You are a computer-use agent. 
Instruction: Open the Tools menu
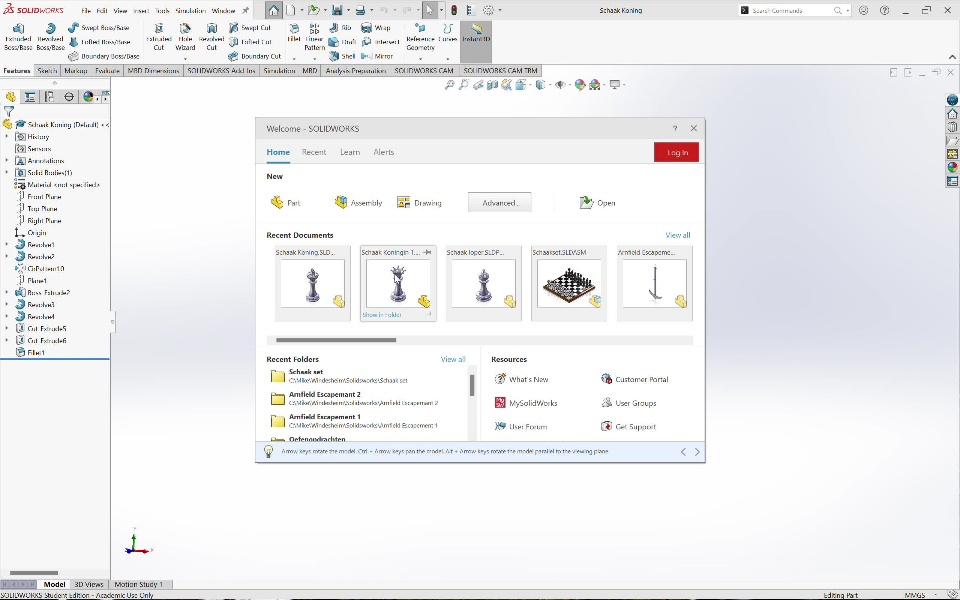(162, 11)
